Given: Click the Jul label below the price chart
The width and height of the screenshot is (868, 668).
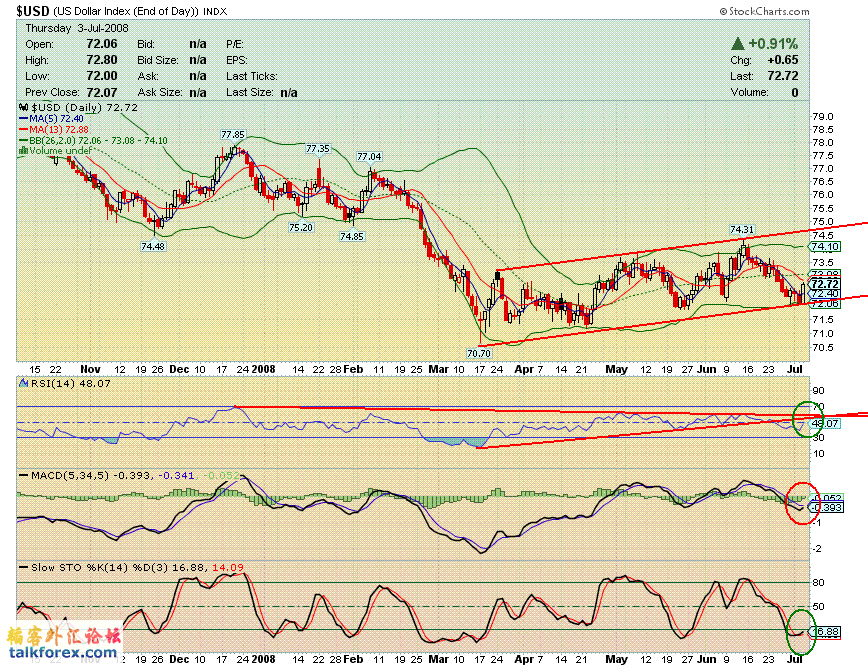Looking at the screenshot, I should [795, 369].
